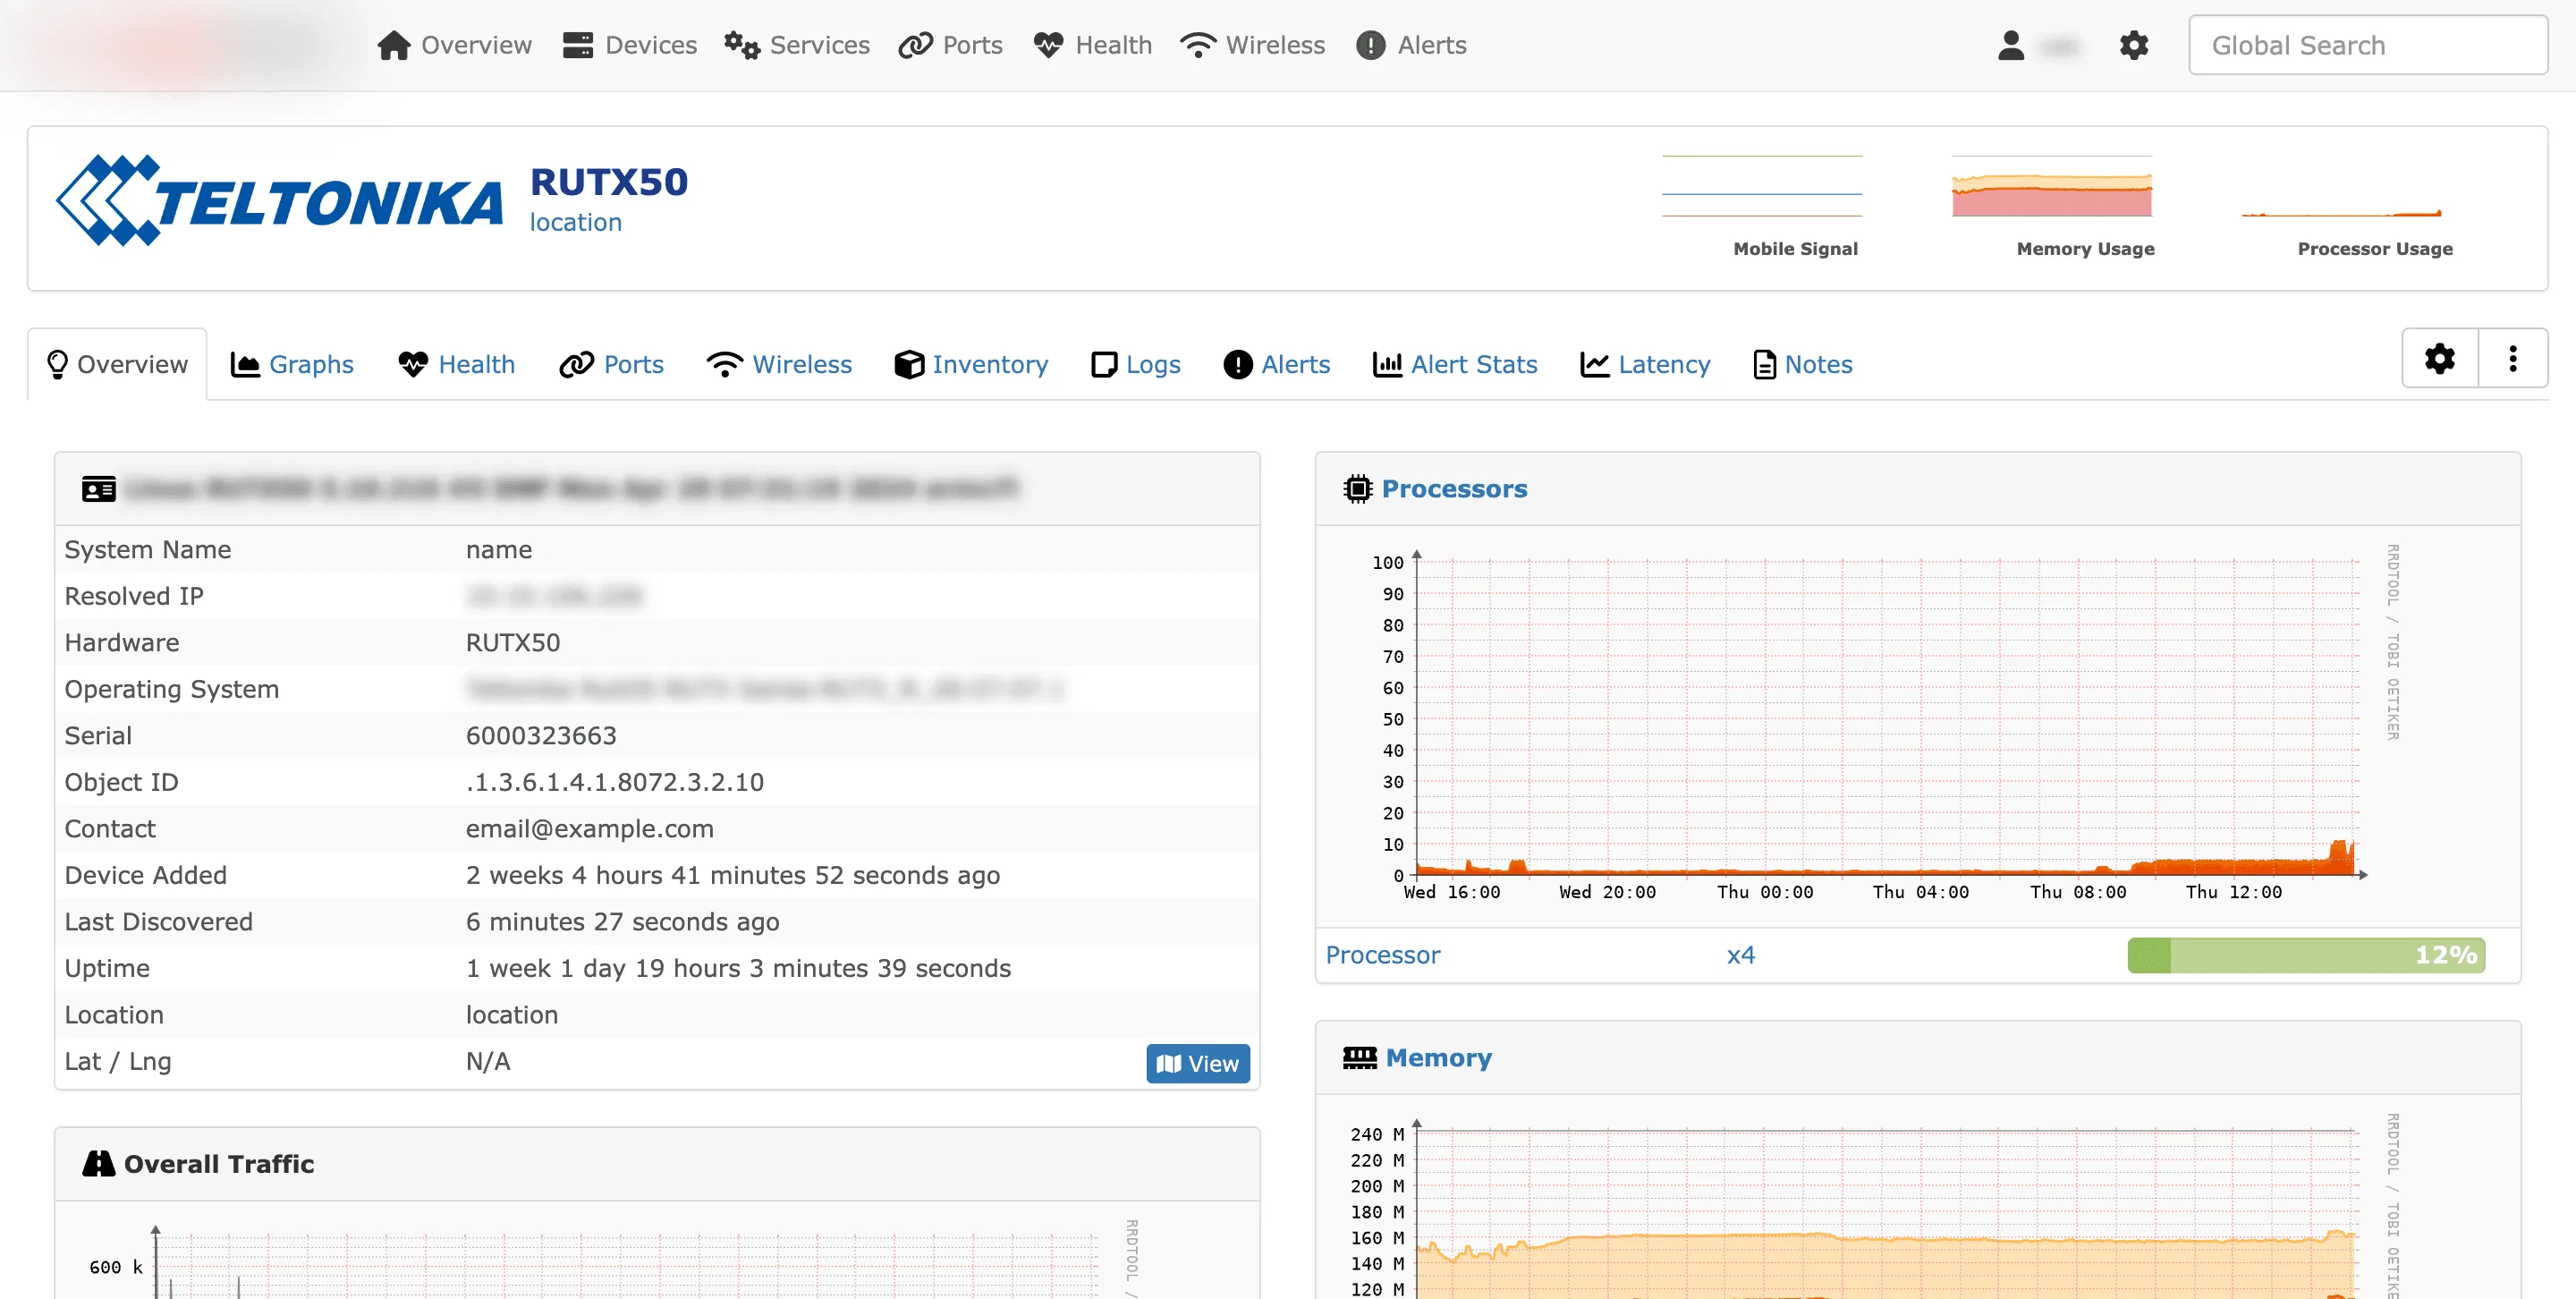Click the Health heartbeat icon in top navigation
Screen dimensions: 2576x1299
click(x=1048, y=45)
